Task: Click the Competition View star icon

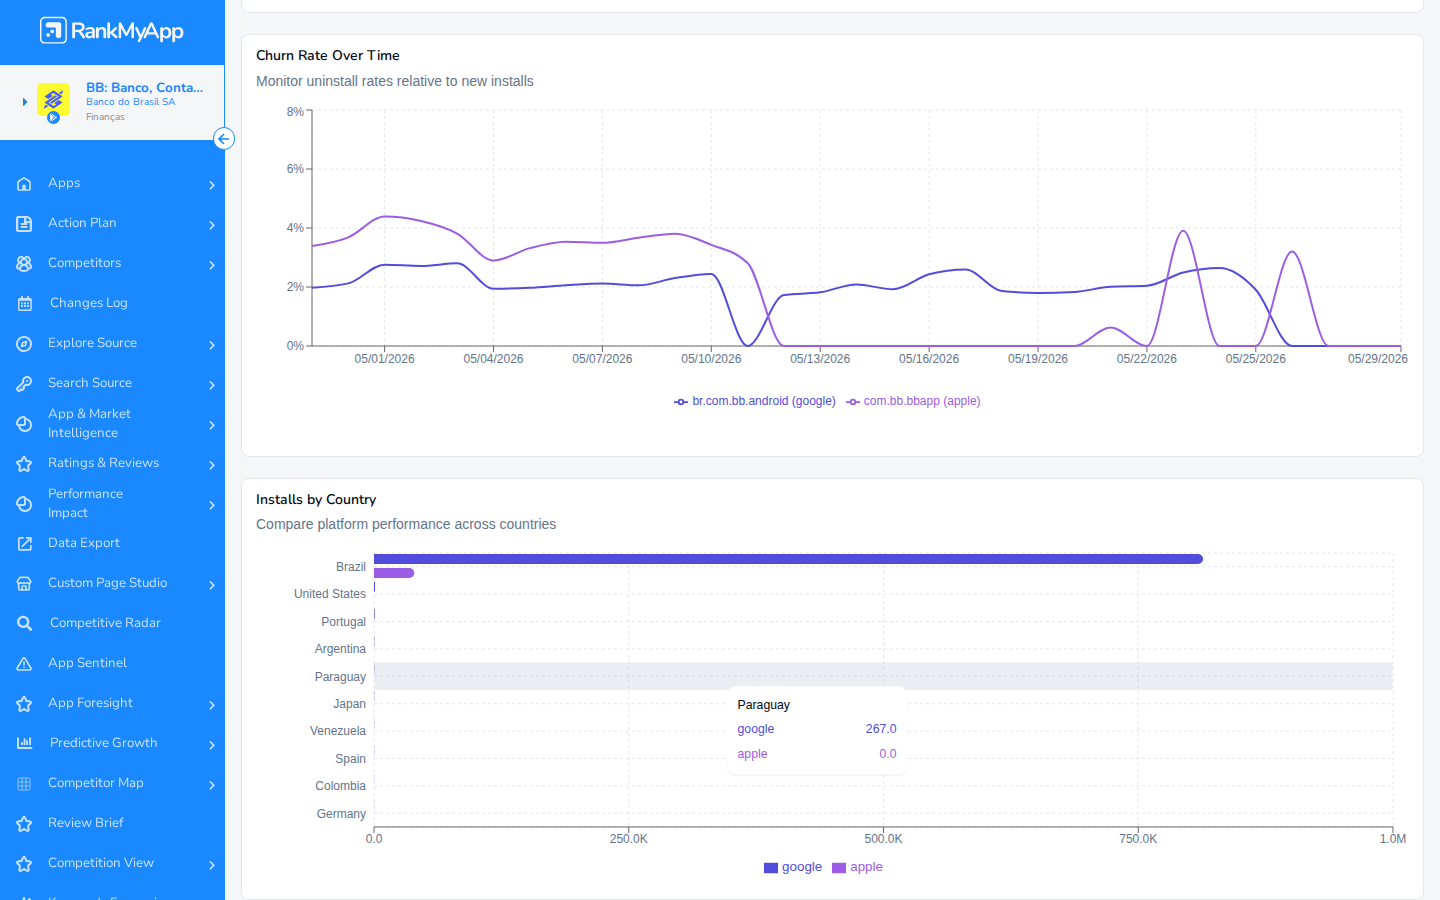Action: tap(24, 864)
